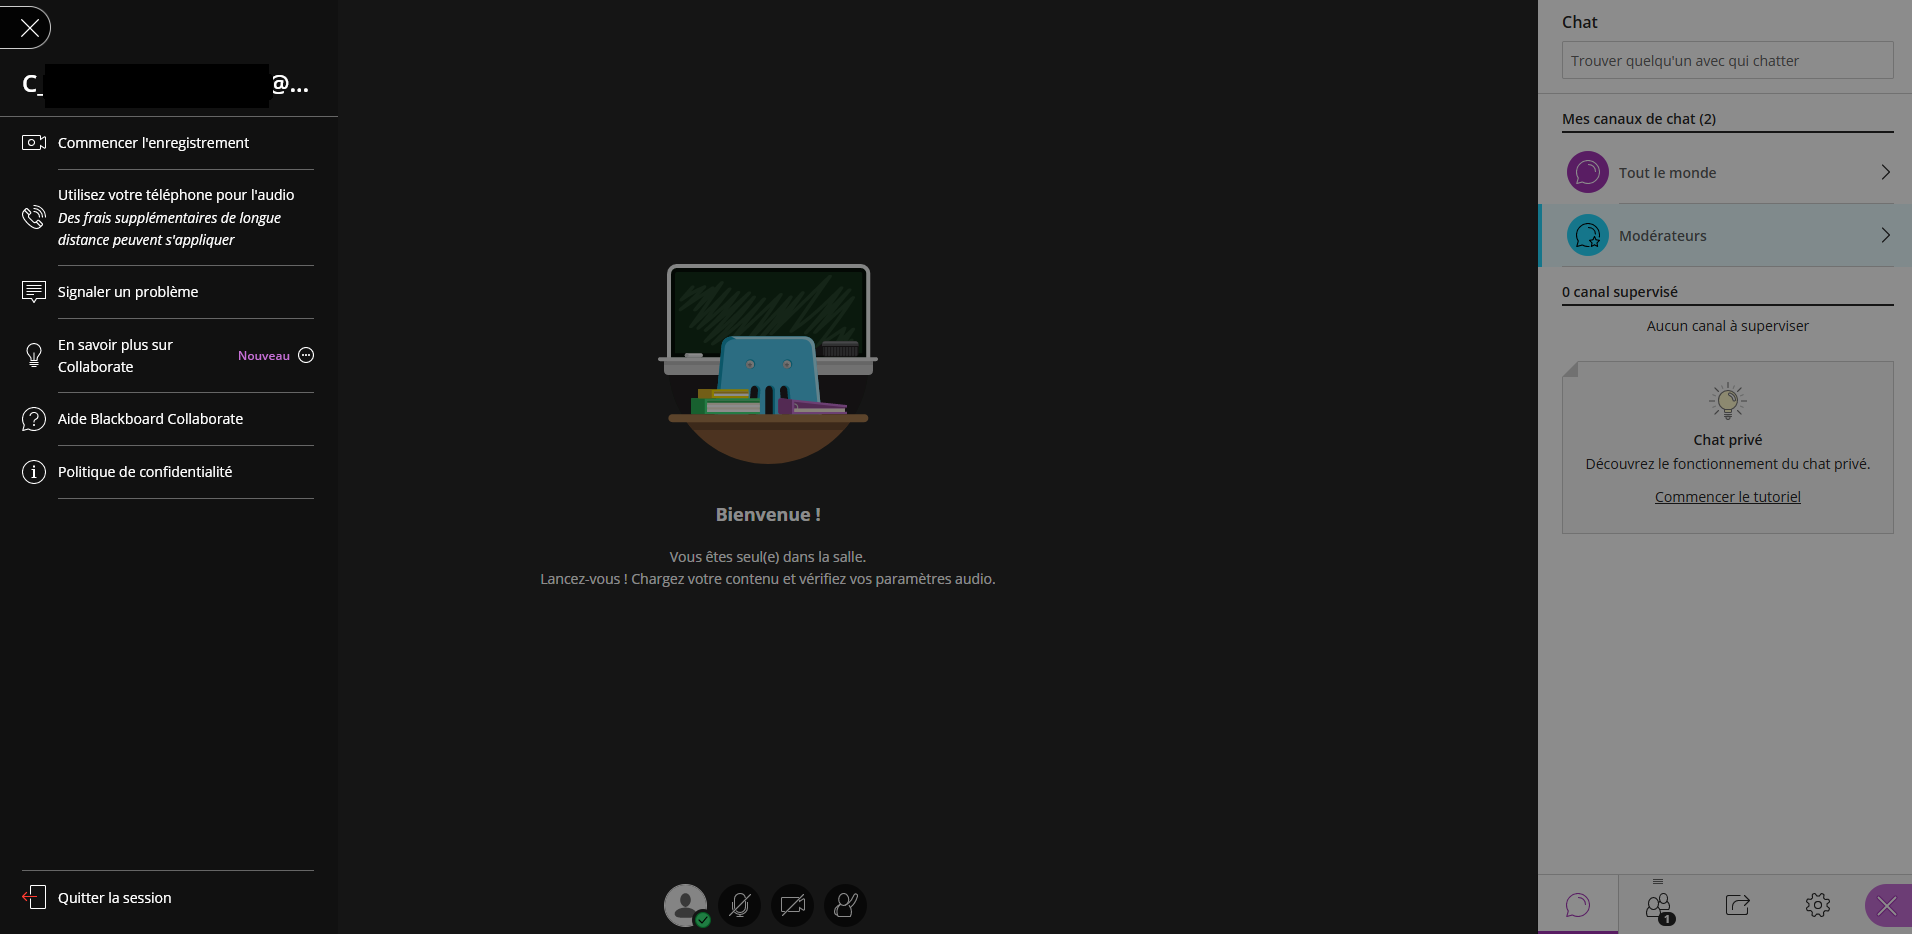Screen dimensions: 1912x934
Task: Click Commencer le tutoriel link
Action: coord(1727,497)
